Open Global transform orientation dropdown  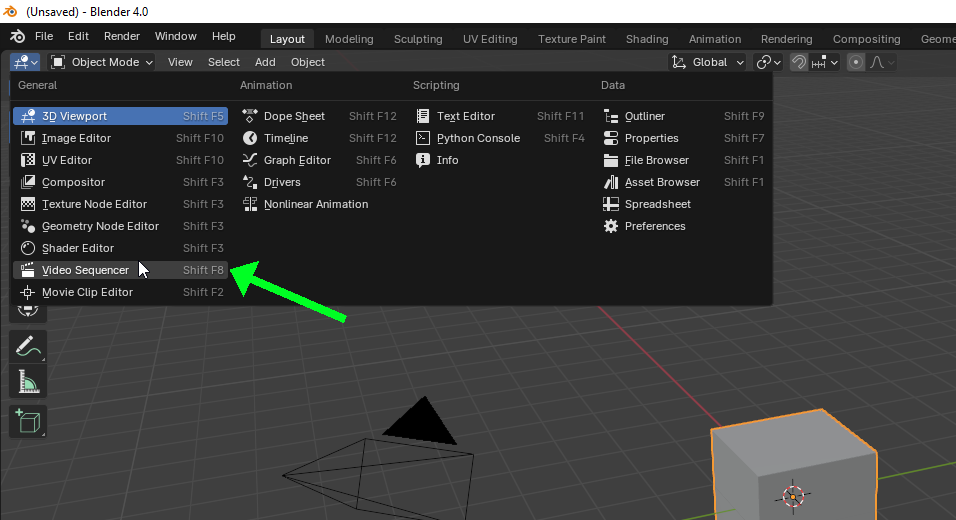pyautogui.click(x=708, y=62)
